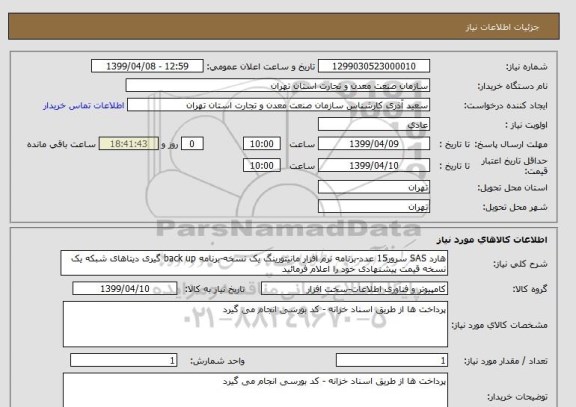Click the buyer organization name field
This screenshot has height=407, width=576.
[x=277, y=86]
